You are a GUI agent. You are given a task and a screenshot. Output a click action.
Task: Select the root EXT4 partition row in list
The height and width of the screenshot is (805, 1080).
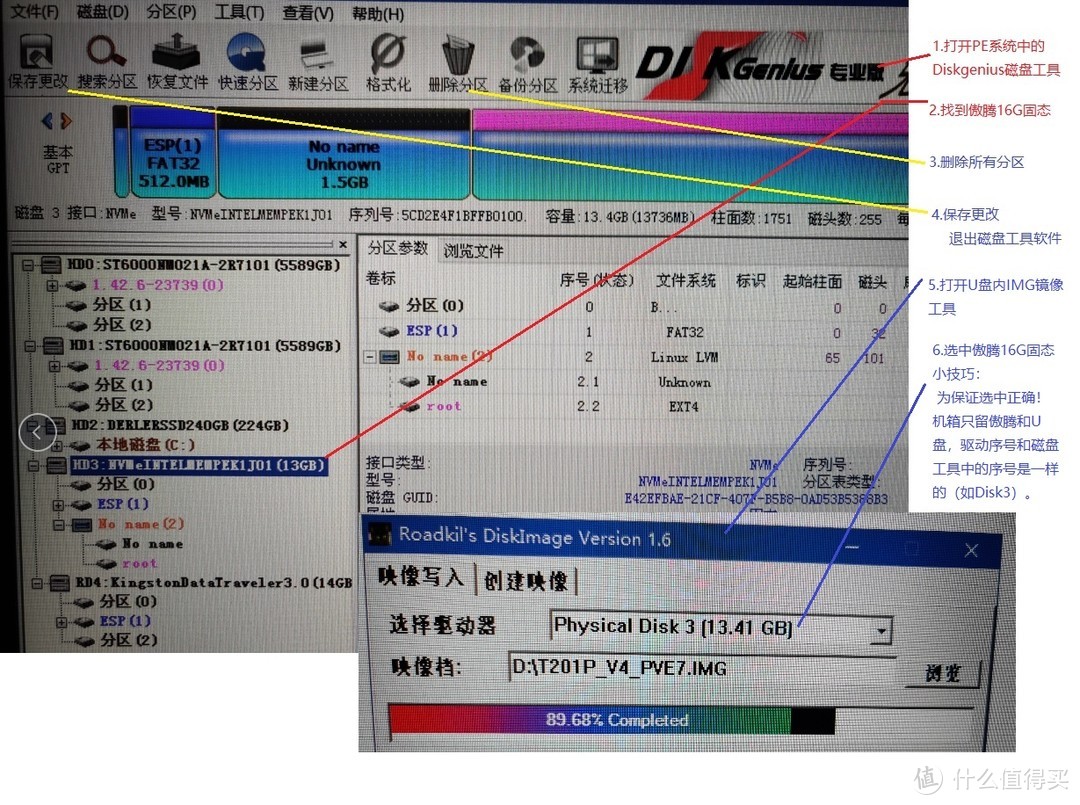[444, 406]
